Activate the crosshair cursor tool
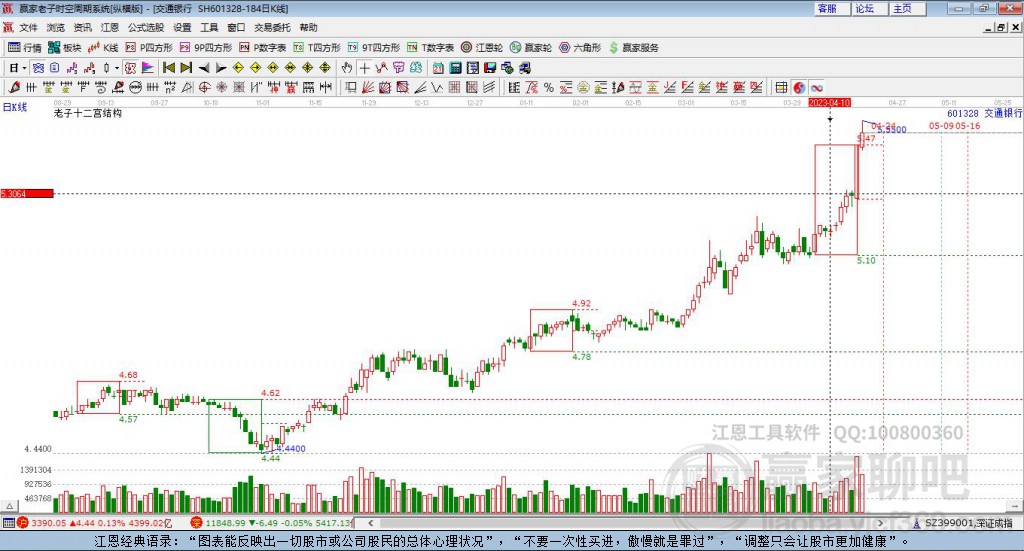 364,68
